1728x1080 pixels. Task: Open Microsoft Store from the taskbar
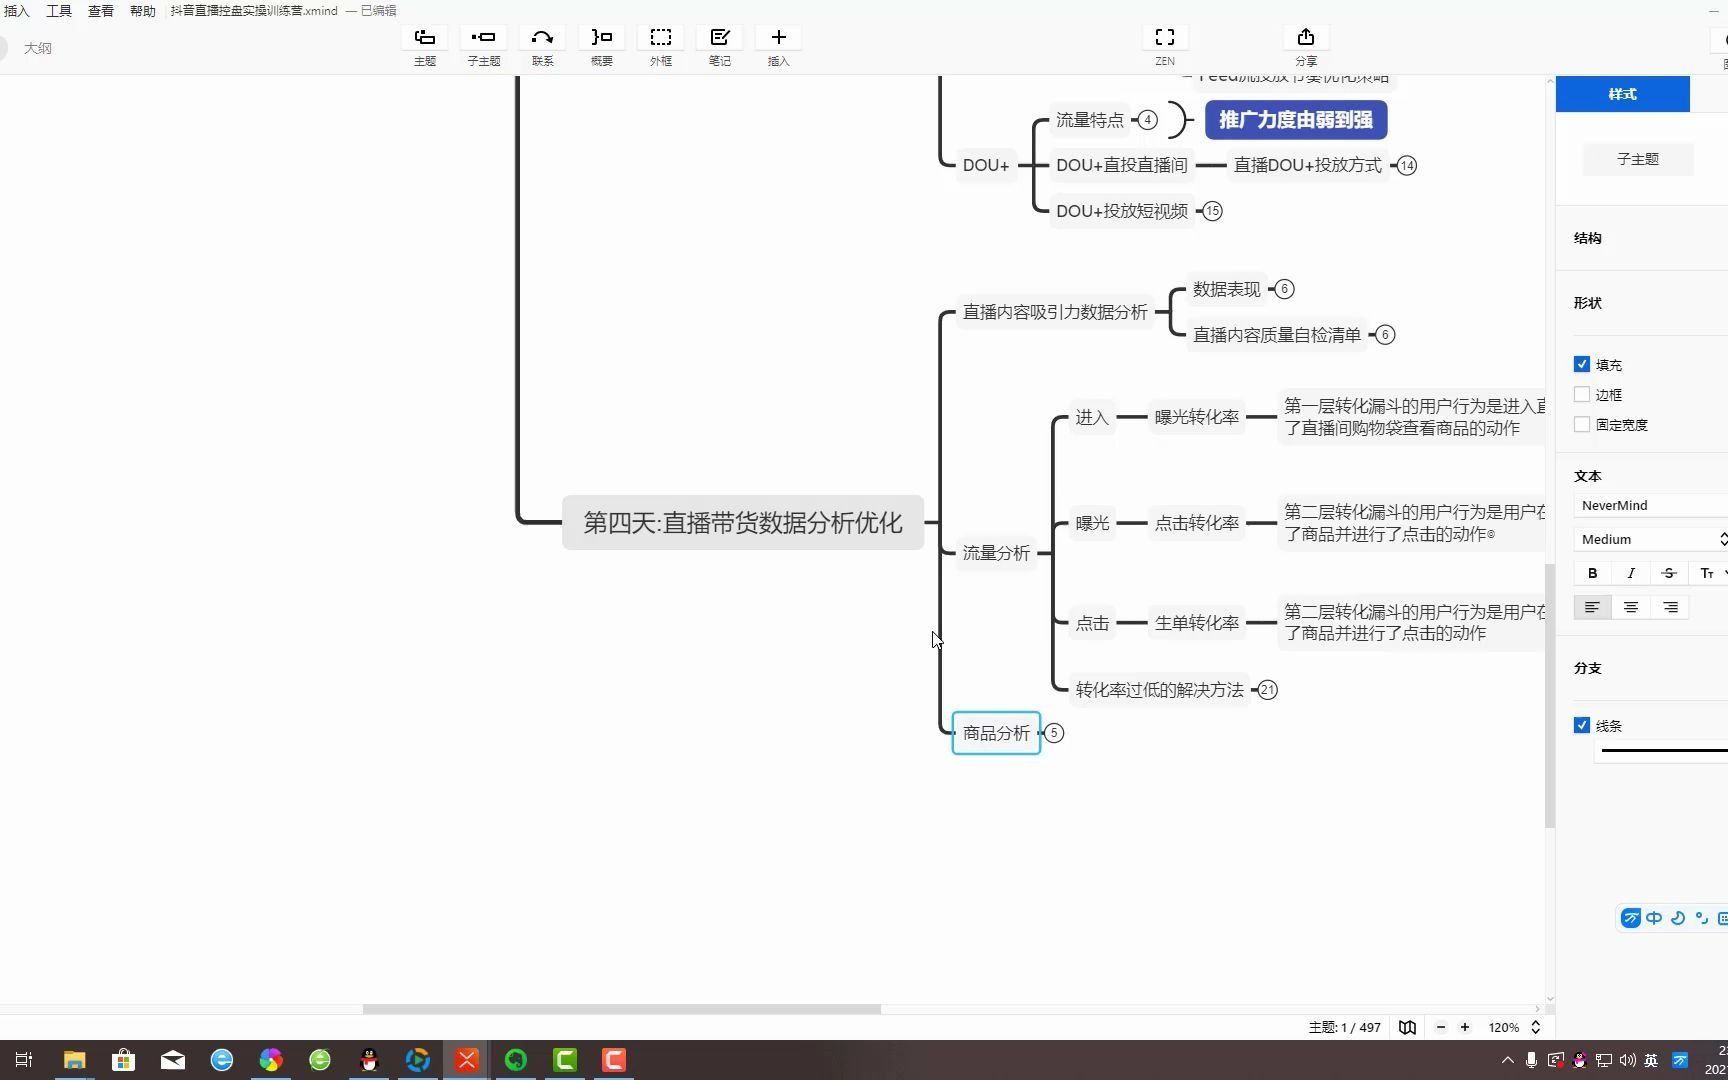click(x=124, y=1060)
